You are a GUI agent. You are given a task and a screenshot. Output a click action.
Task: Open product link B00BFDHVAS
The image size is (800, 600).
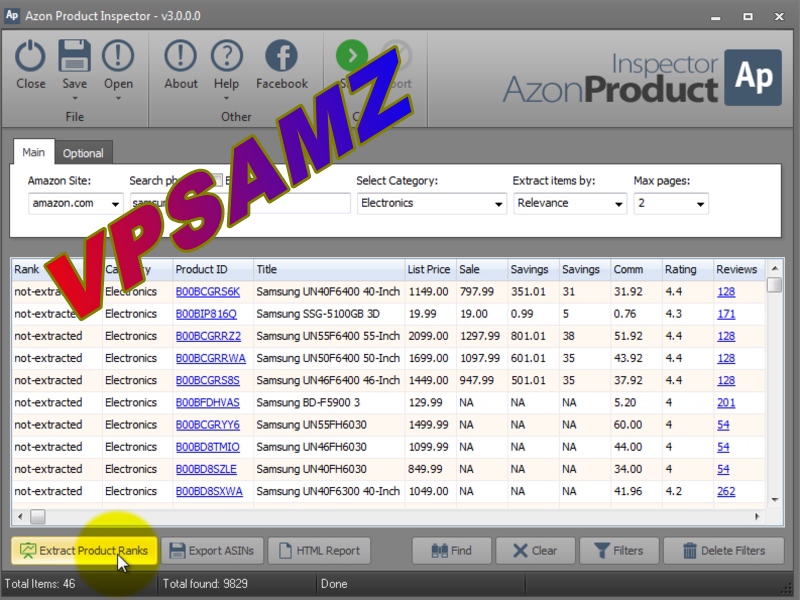click(208, 403)
